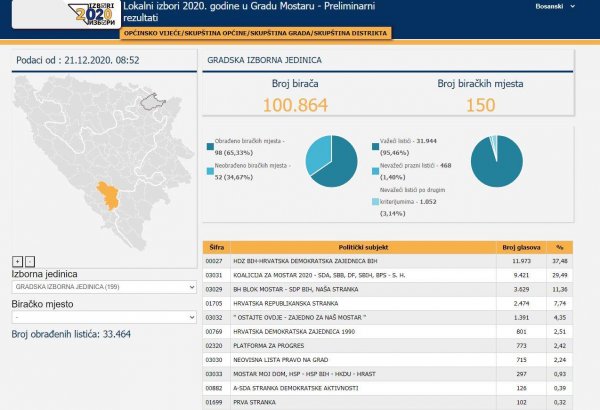Click the Politički subjekt column header

pyautogui.click(x=369, y=243)
